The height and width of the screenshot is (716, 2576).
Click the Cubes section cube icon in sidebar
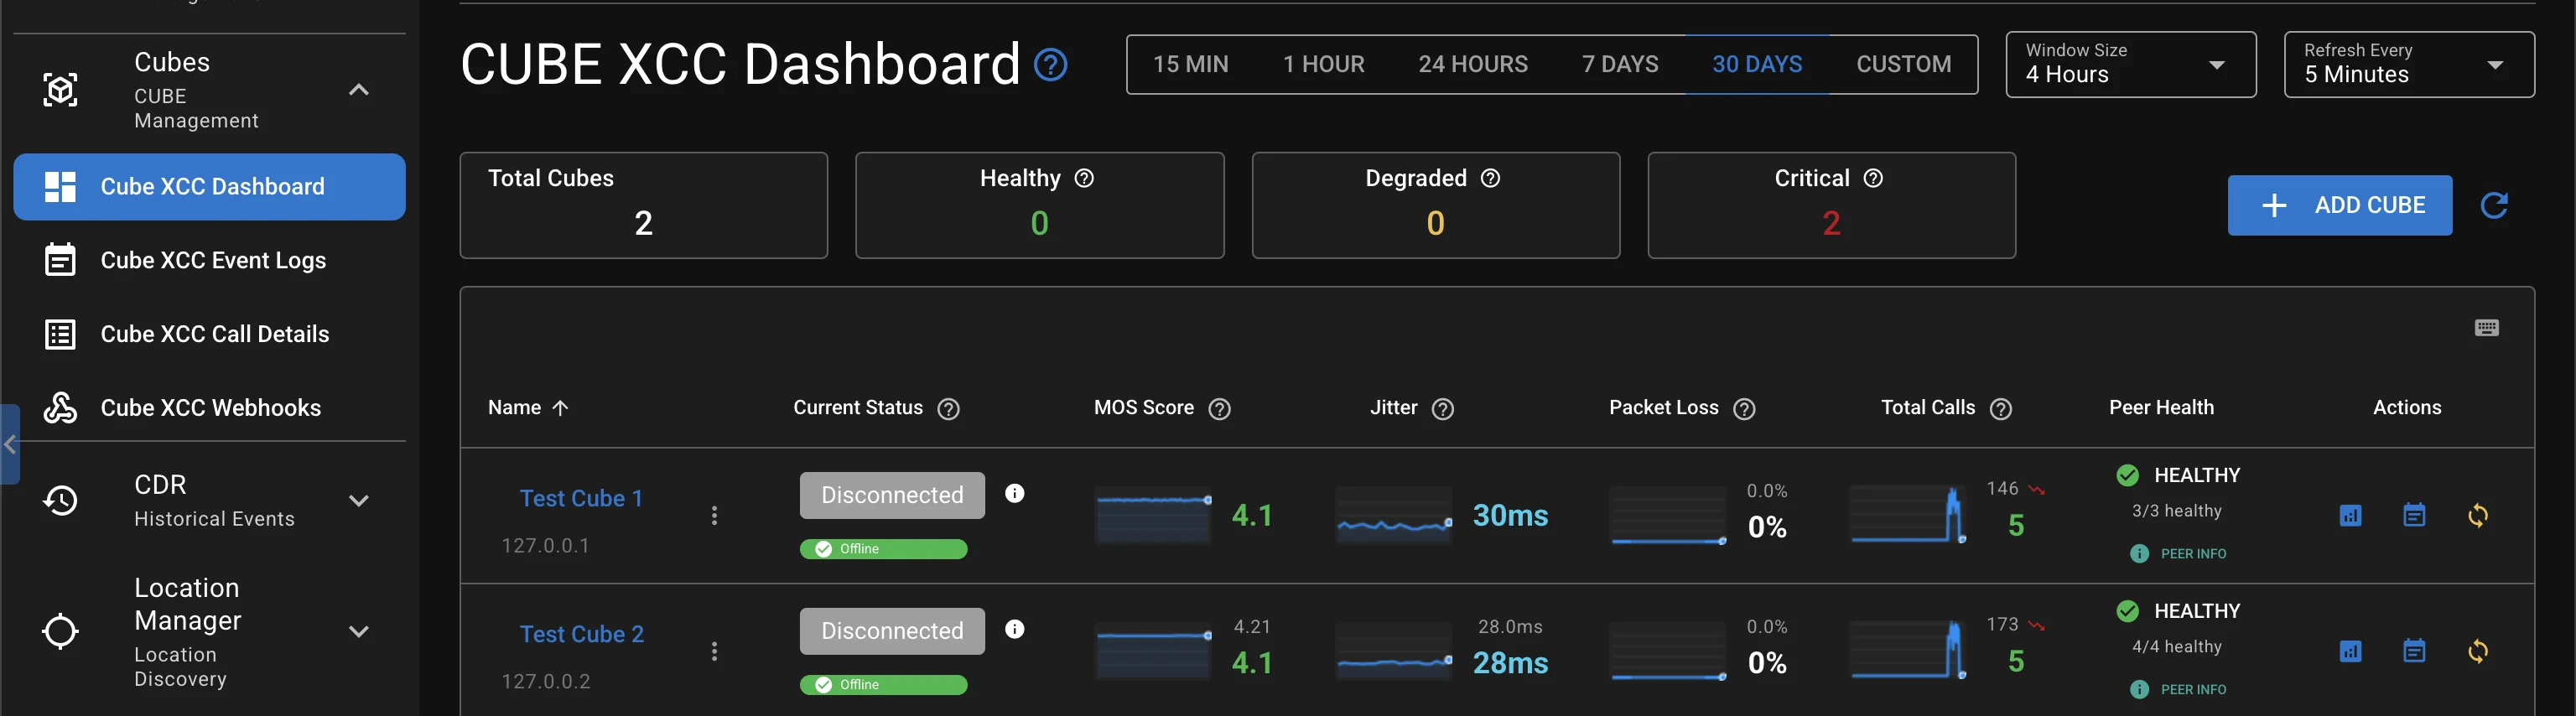pos(60,90)
